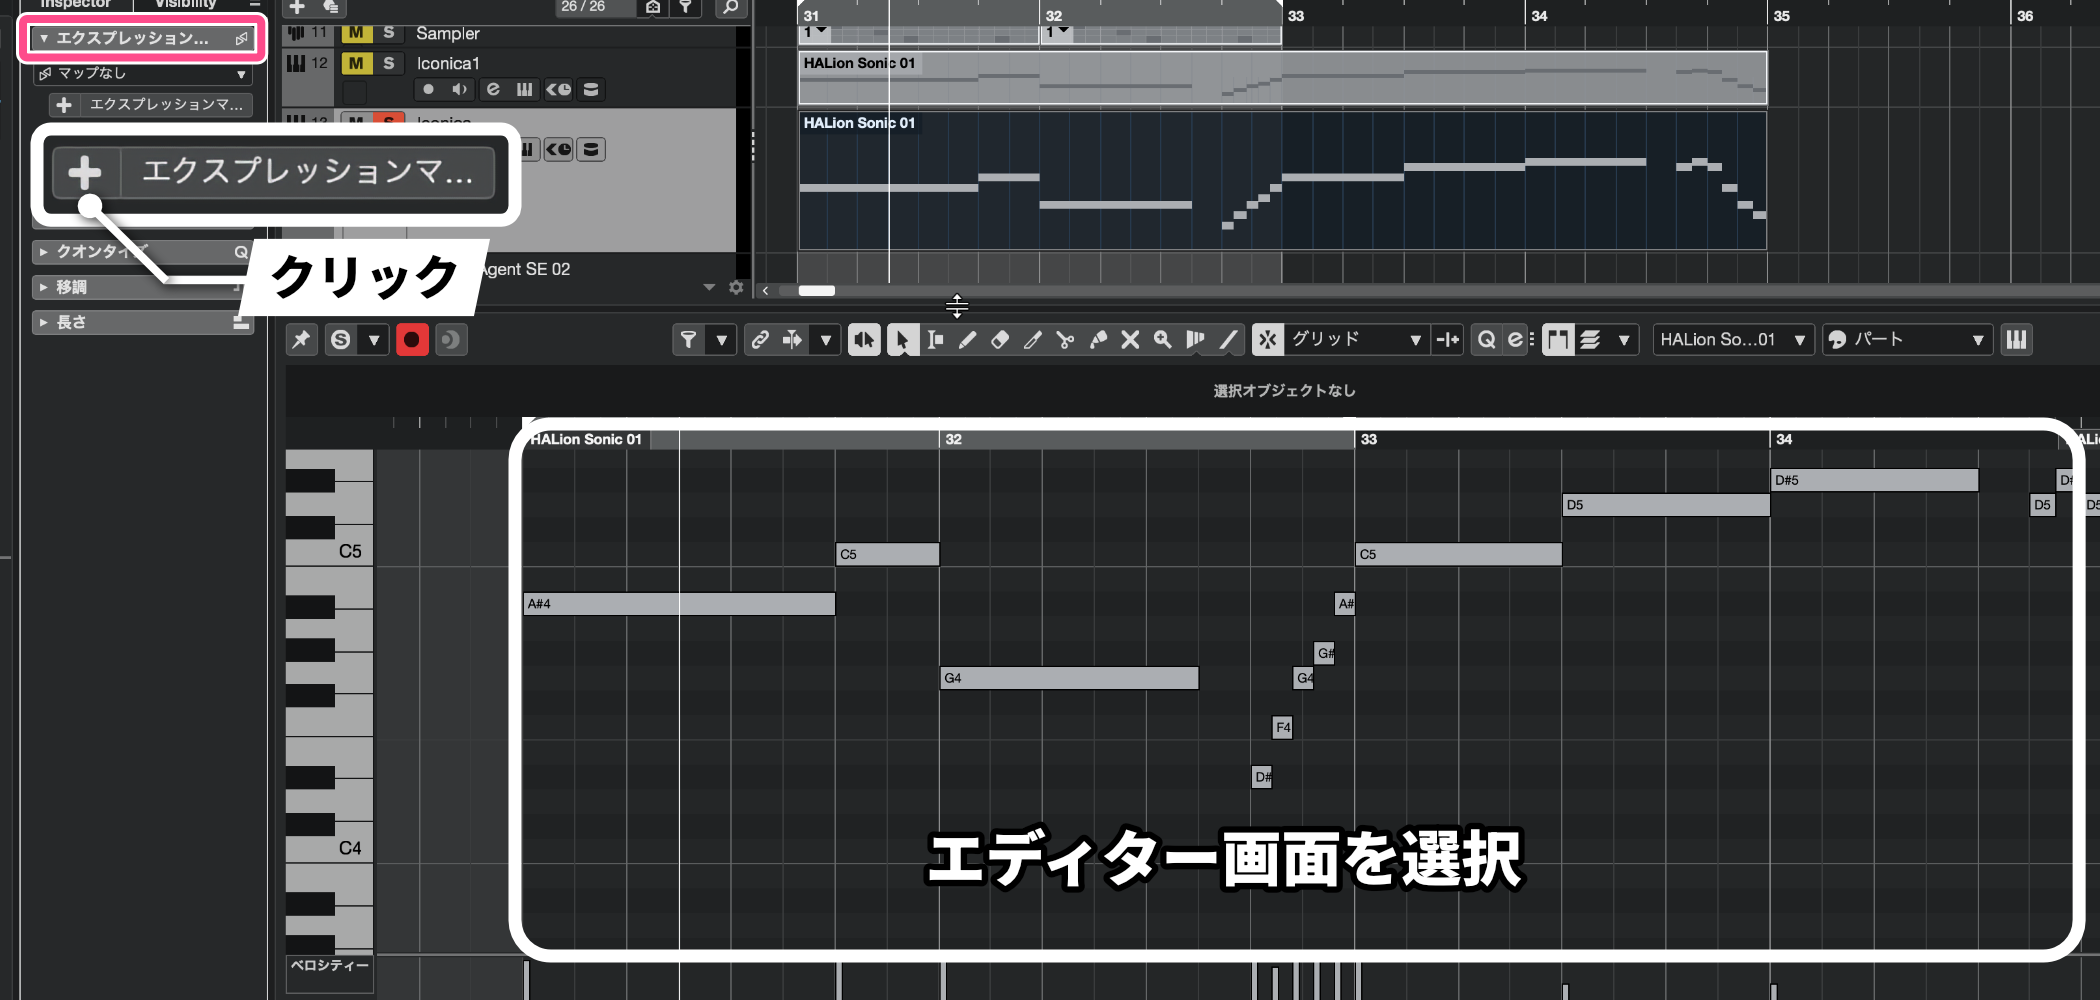Select the Erase tool in editor toolbar
Screen dimensions: 2100x1000
pos(1000,340)
